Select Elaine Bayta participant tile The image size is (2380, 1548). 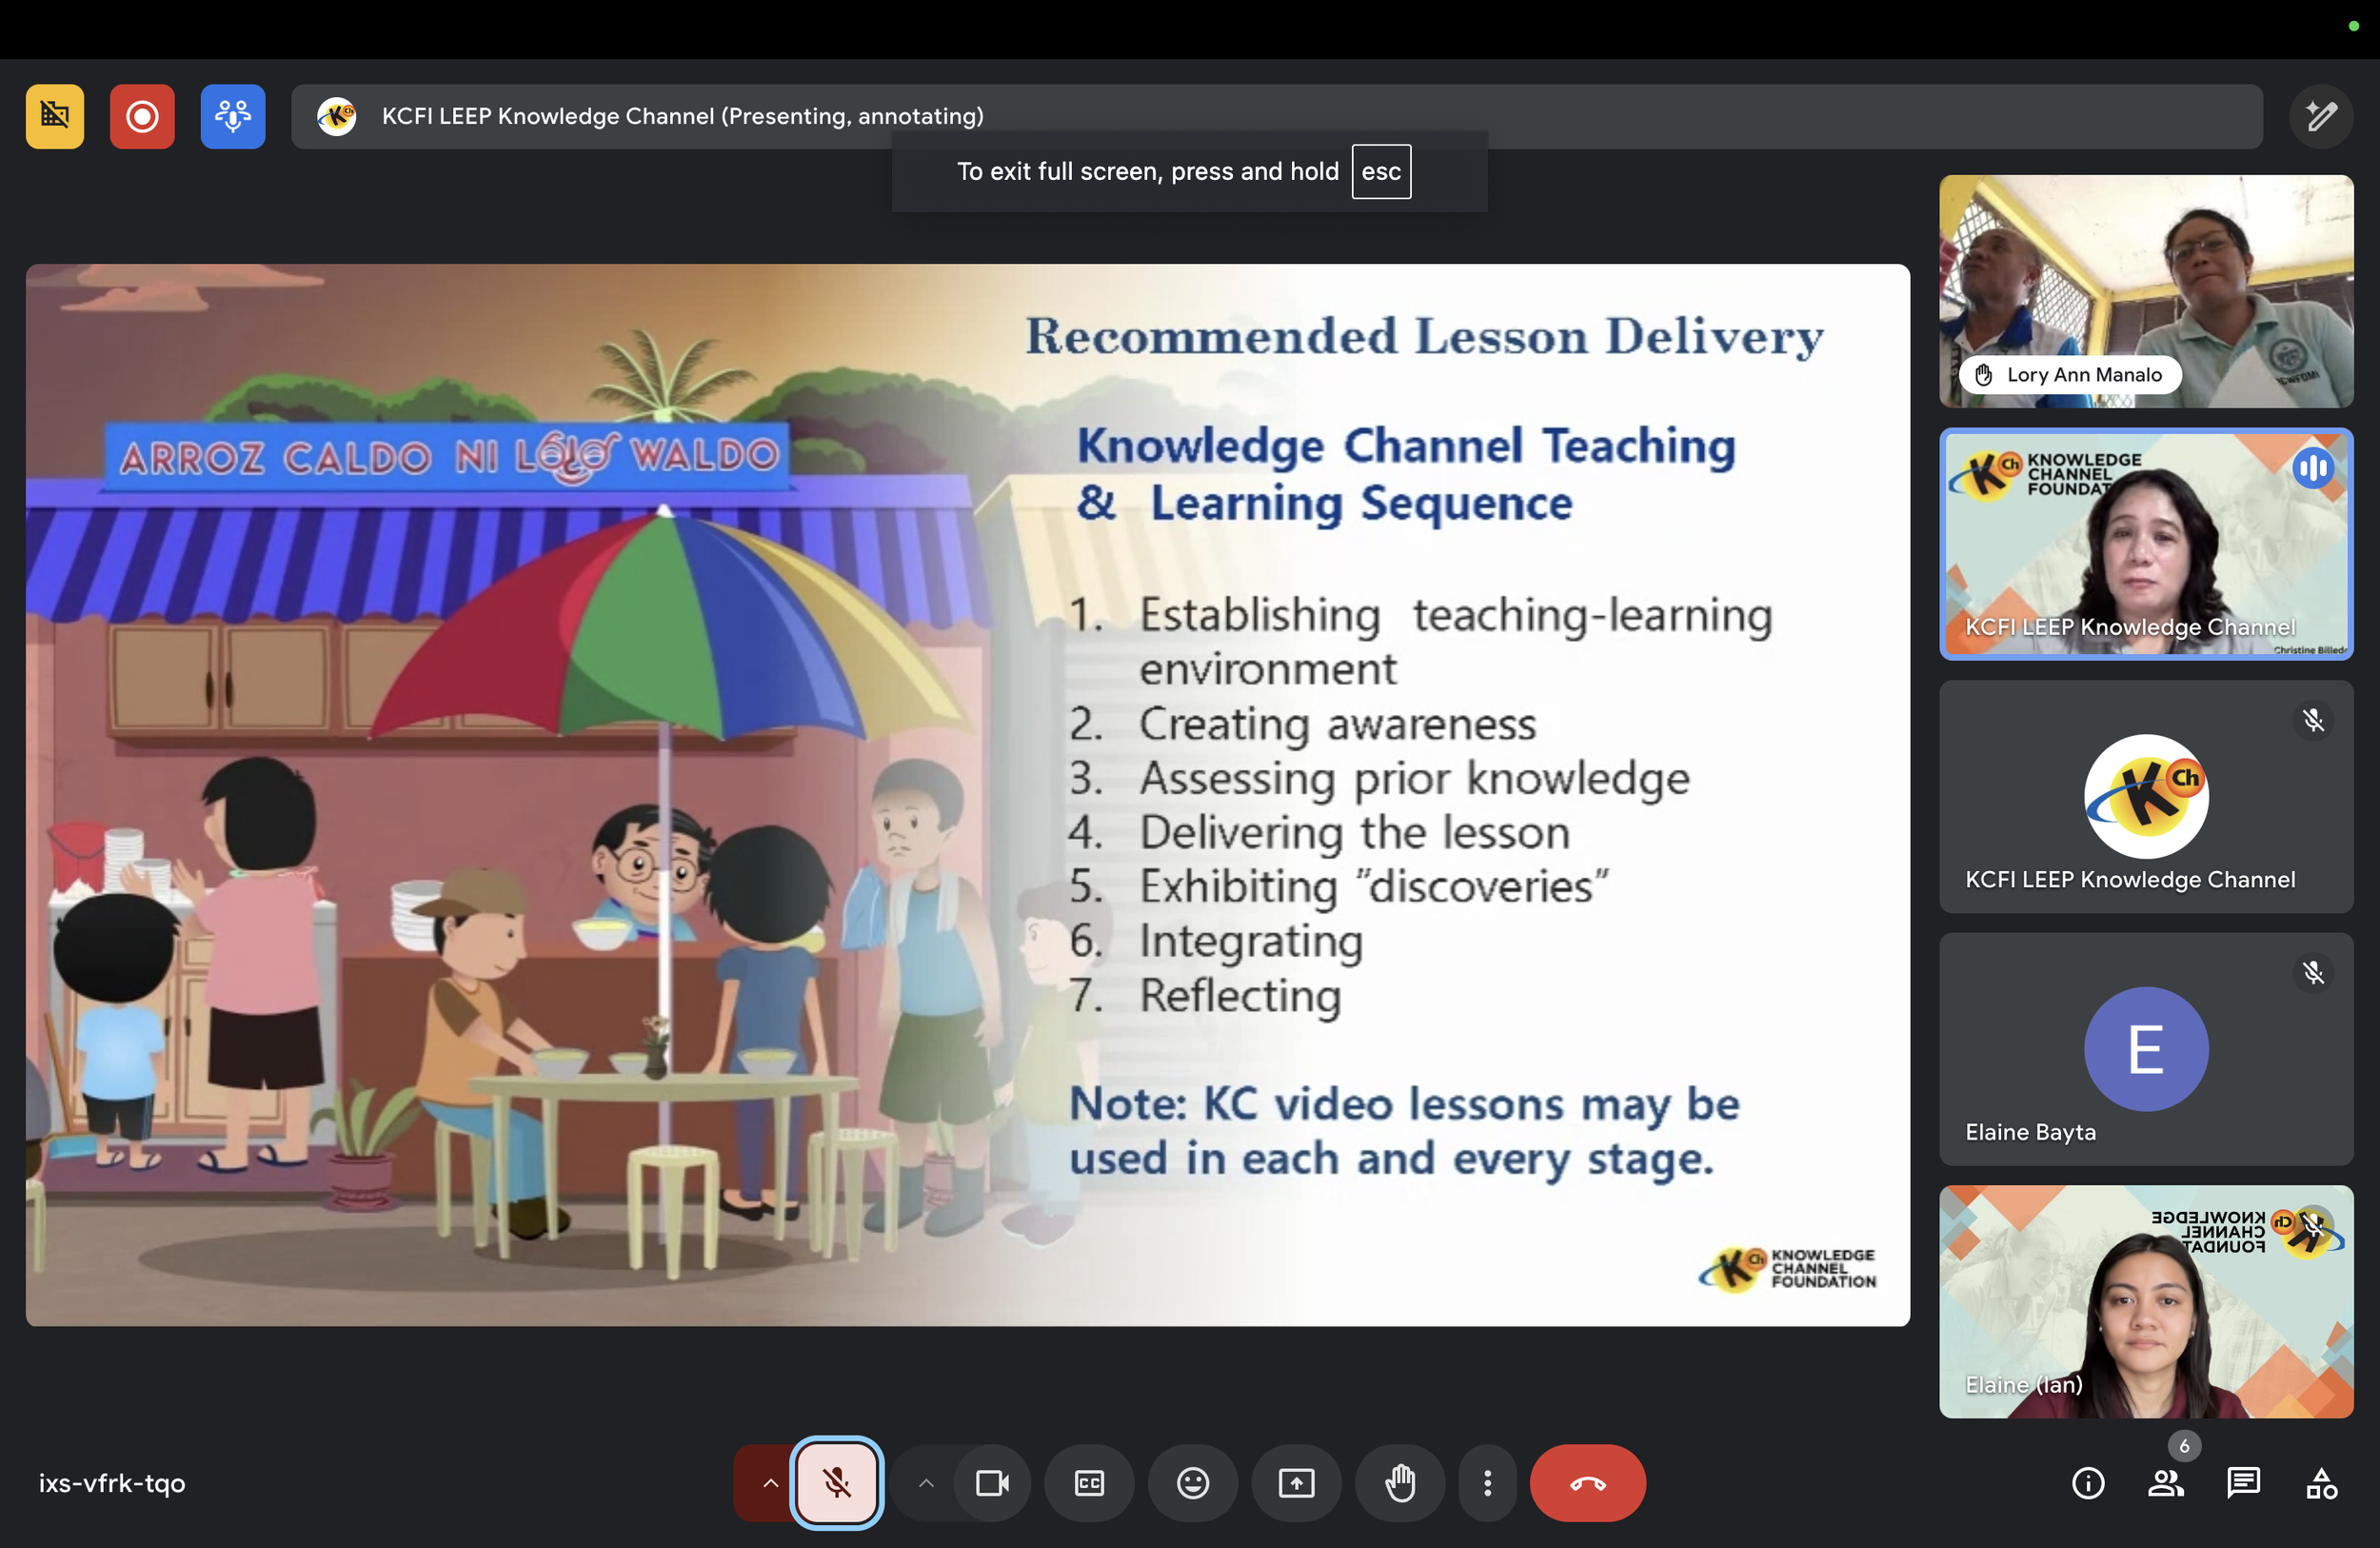(2146, 1049)
